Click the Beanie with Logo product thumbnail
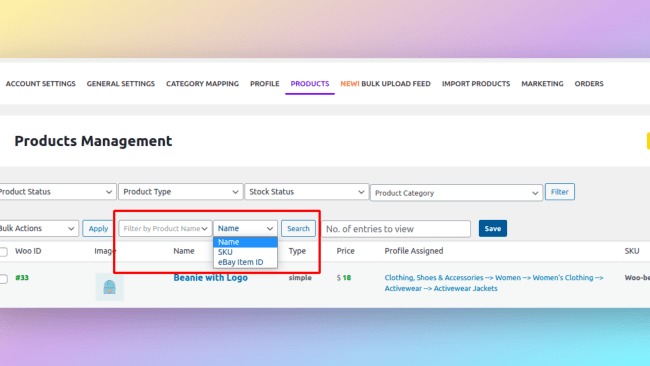Viewport: 650px width, 366px height. click(109, 287)
